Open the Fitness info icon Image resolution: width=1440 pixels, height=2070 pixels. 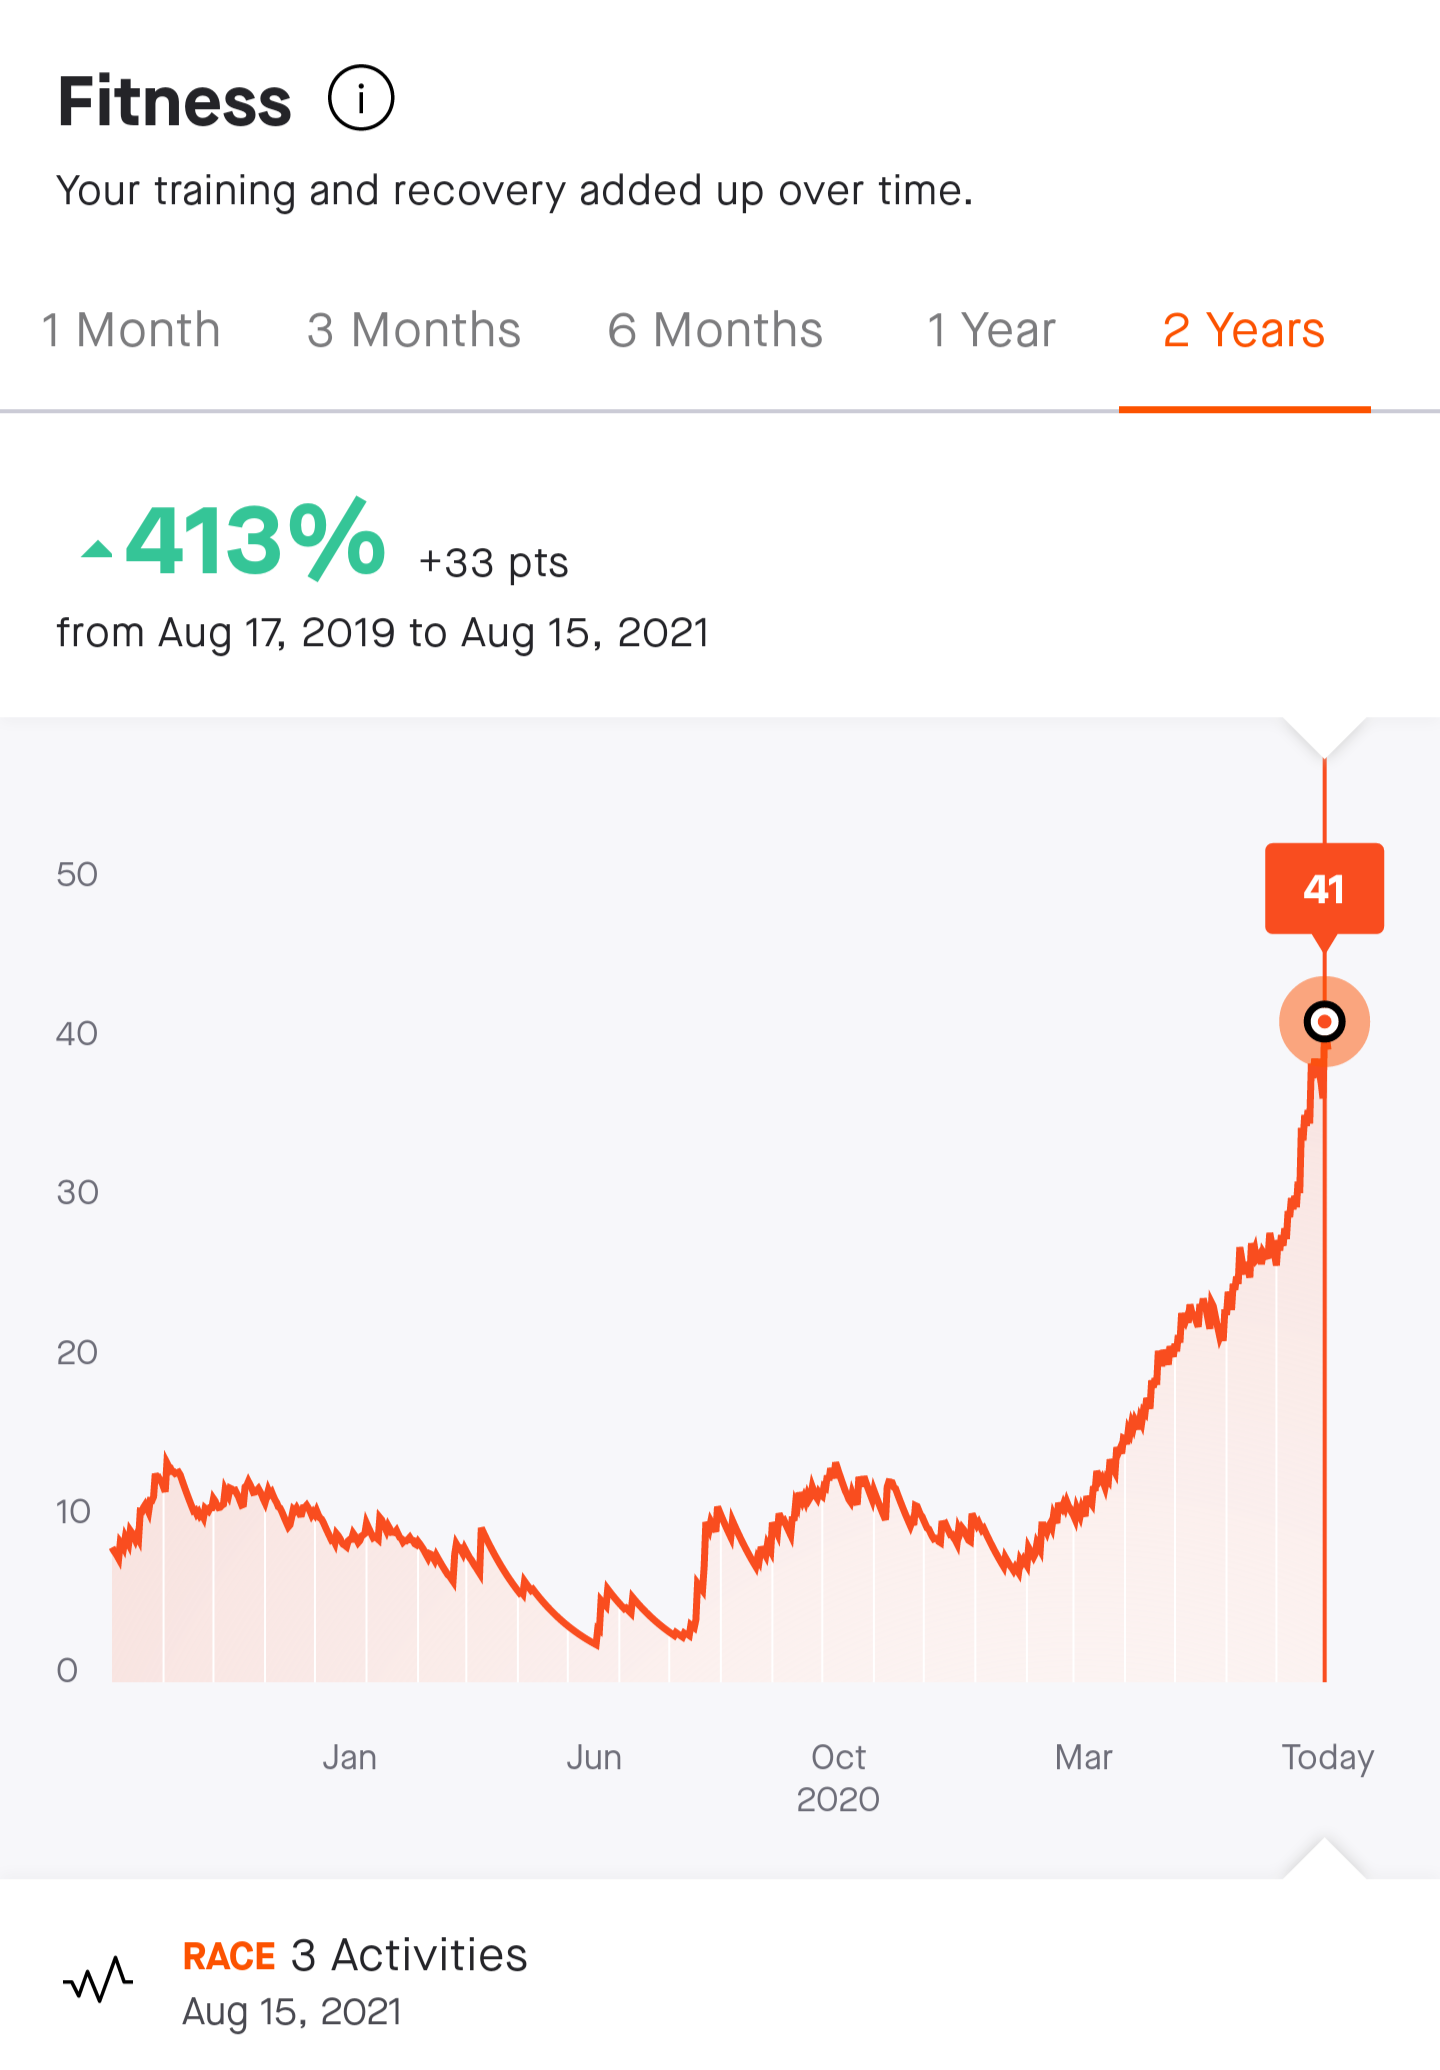click(361, 98)
